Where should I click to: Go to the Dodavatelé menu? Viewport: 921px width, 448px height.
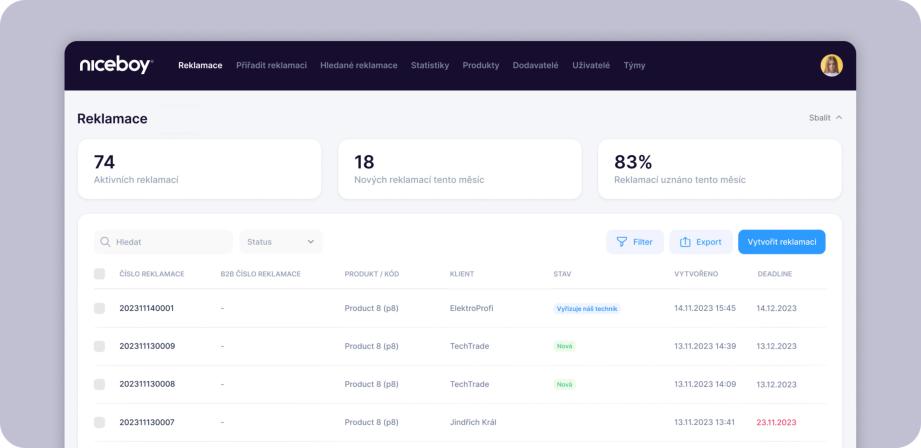coord(535,65)
